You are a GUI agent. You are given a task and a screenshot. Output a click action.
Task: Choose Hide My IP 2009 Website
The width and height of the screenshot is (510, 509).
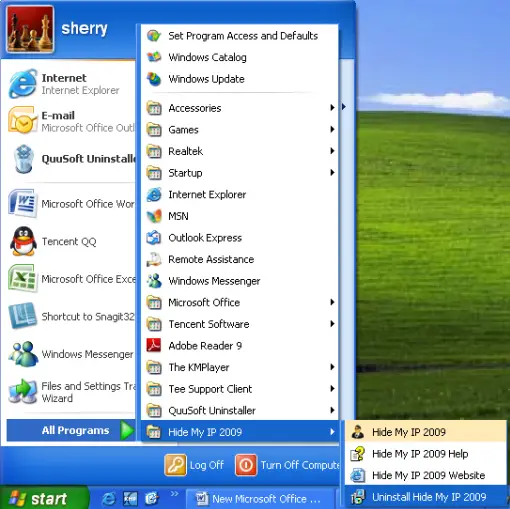[426, 475]
